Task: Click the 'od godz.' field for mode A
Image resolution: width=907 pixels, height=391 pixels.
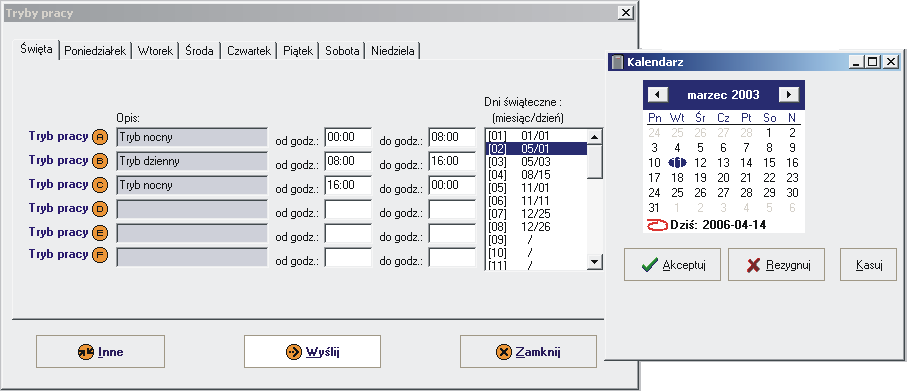Action: 348,137
